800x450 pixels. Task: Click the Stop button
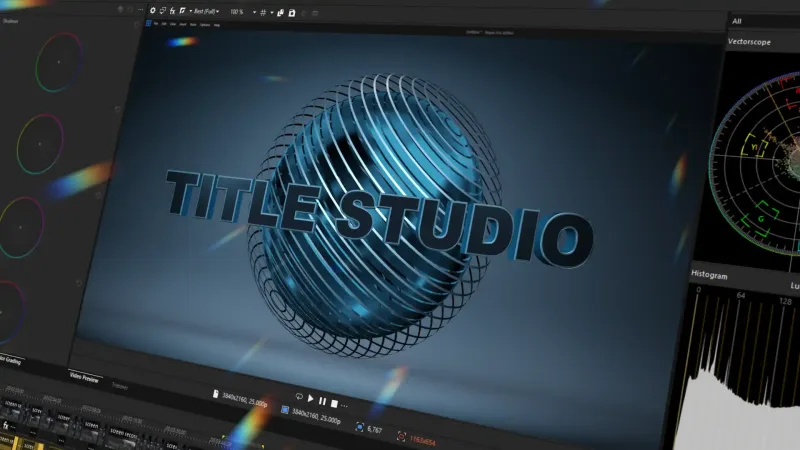point(334,403)
